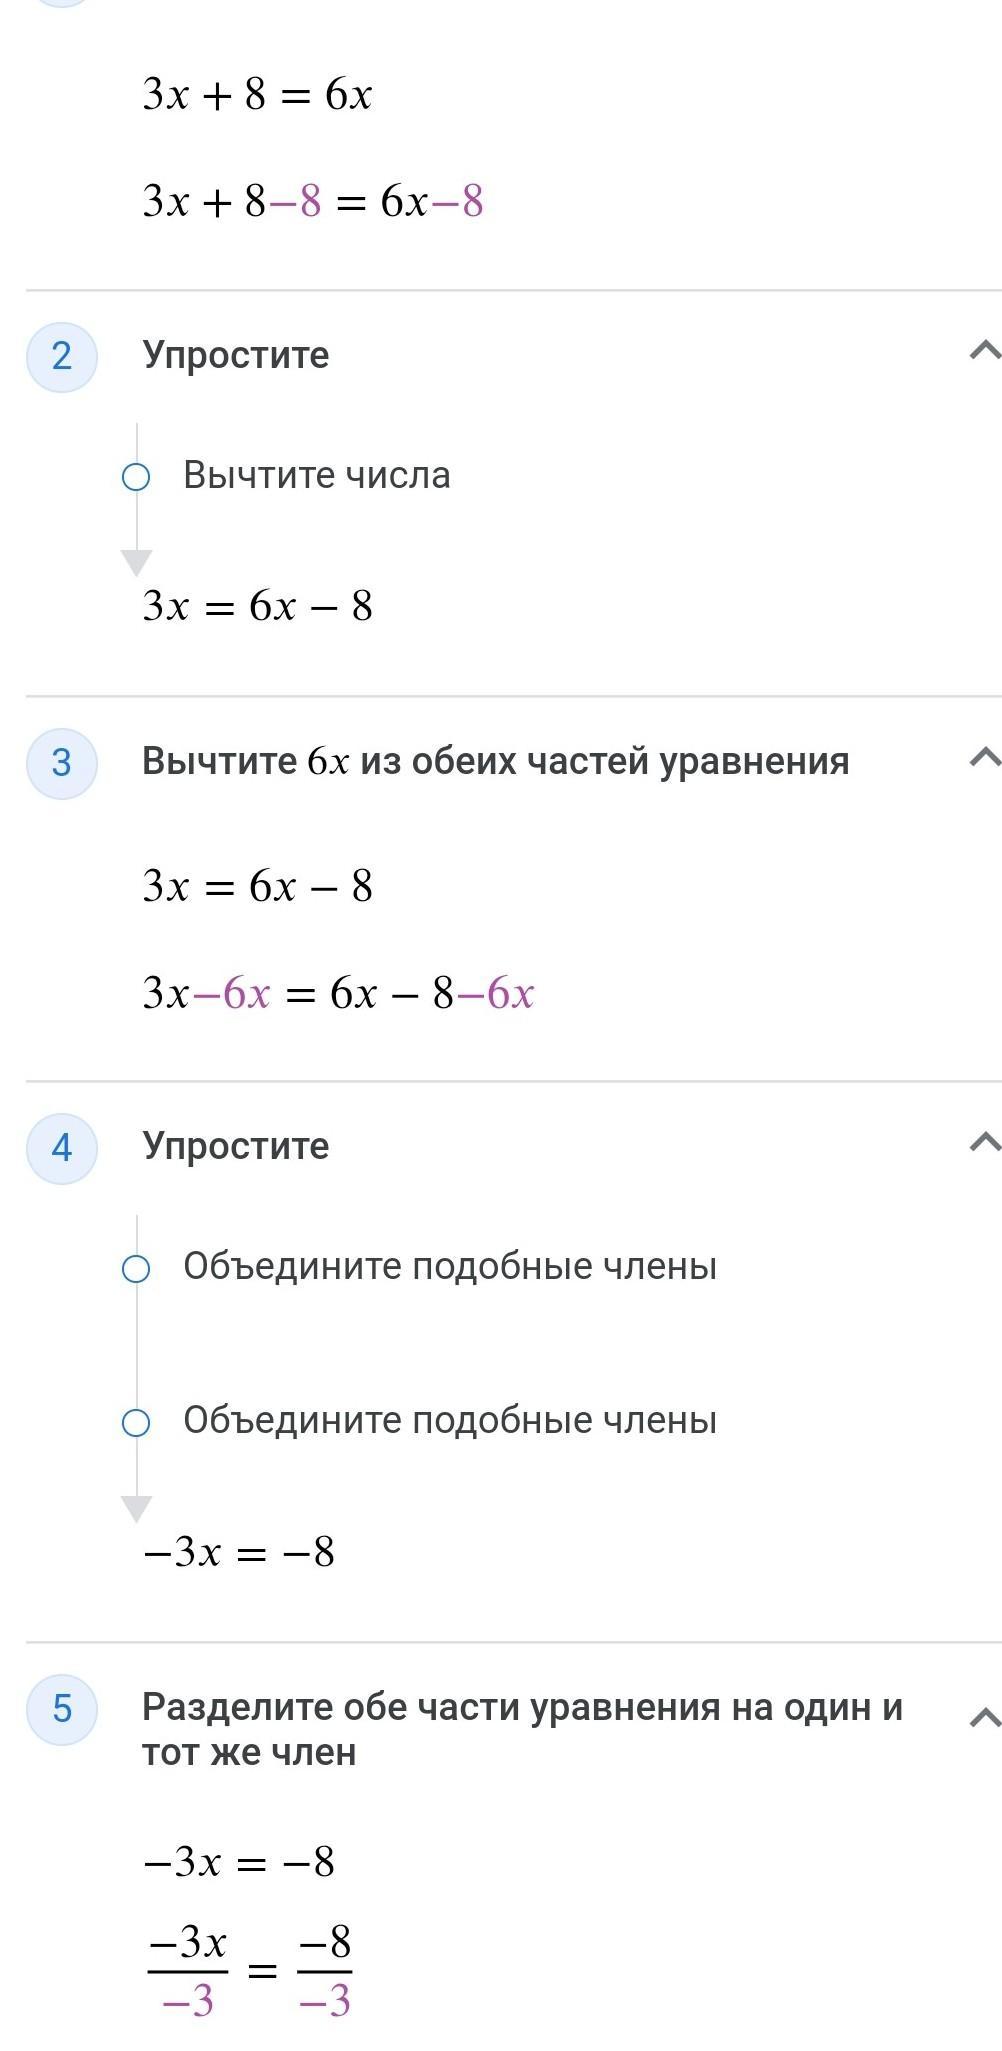Select first Объедините подобные члены circle

tap(136, 1269)
